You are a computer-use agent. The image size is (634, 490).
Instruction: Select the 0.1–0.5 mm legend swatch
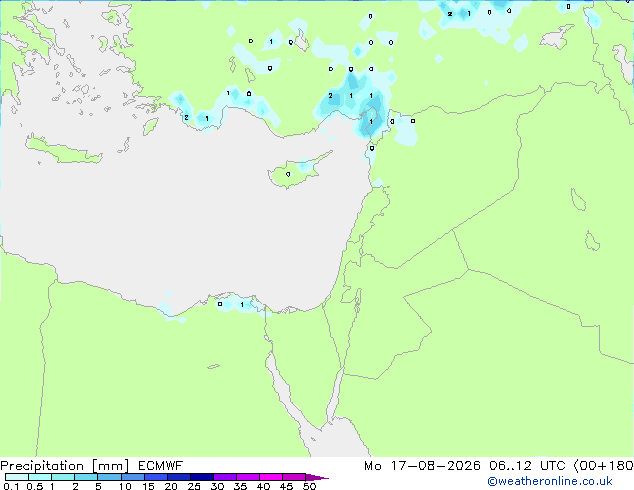point(17,477)
